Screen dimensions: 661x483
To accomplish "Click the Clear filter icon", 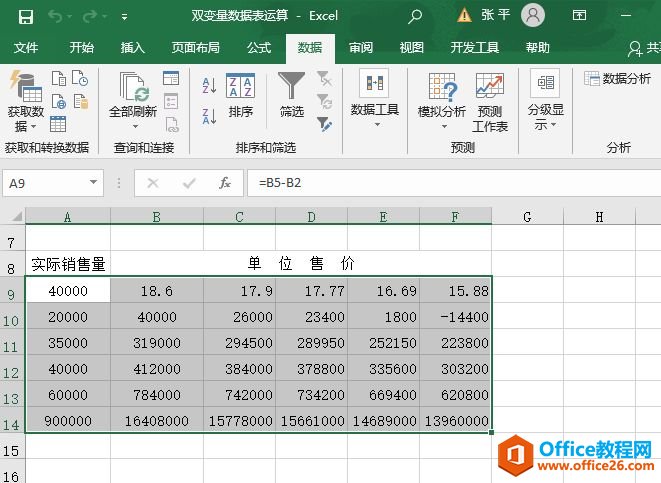I will click(324, 78).
